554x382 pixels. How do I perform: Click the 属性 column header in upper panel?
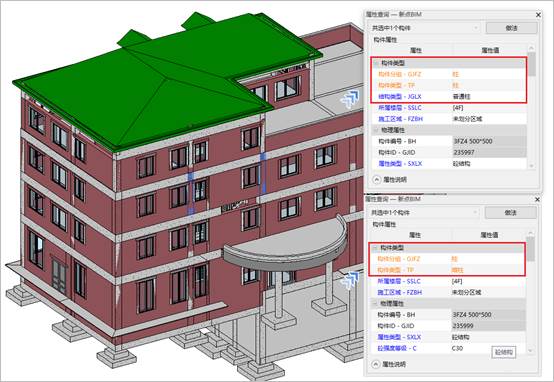pyautogui.click(x=416, y=50)
